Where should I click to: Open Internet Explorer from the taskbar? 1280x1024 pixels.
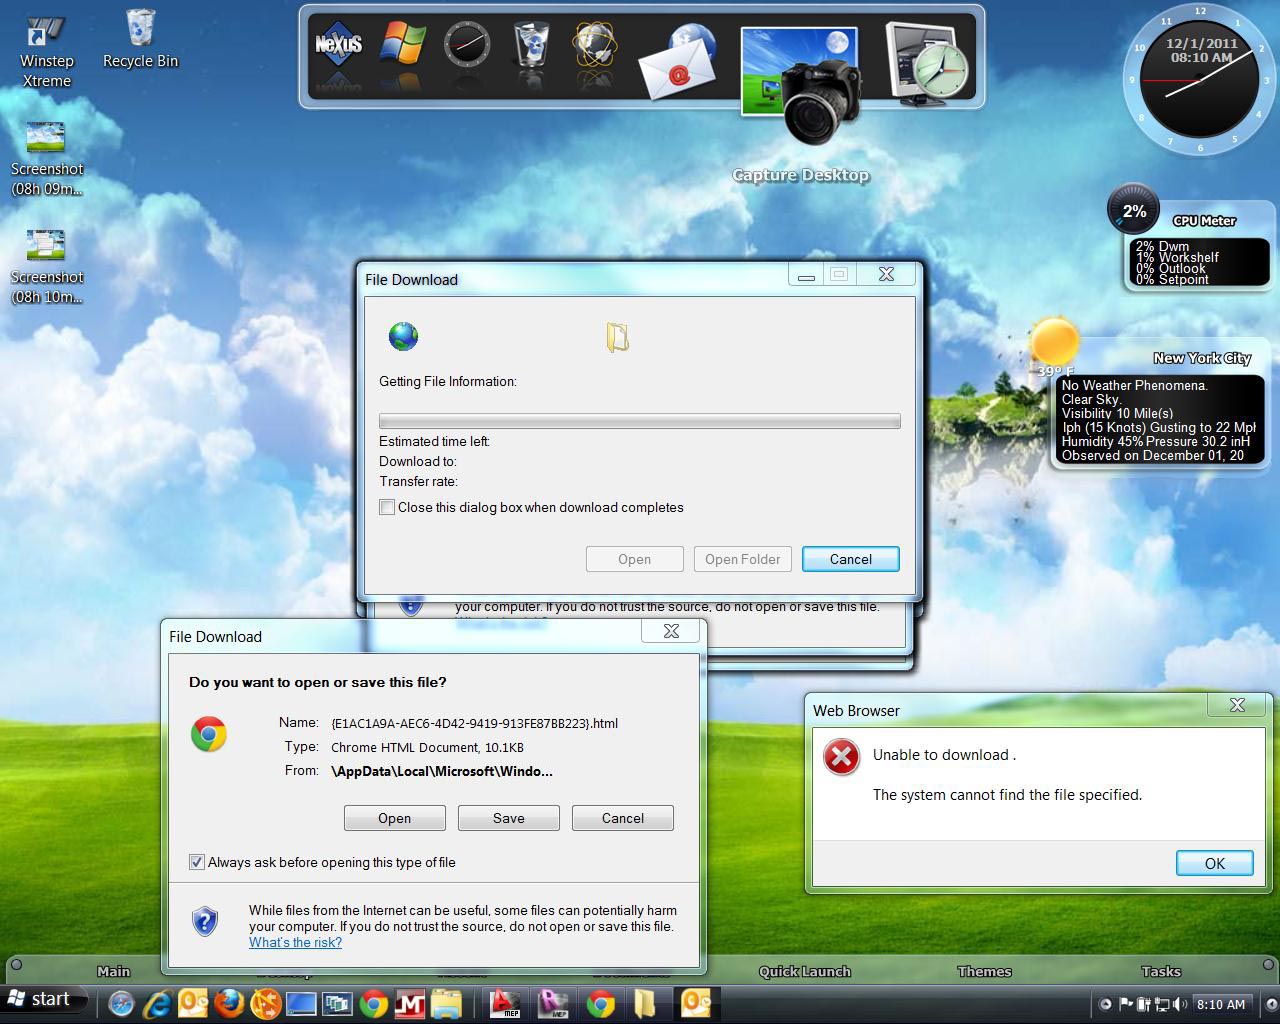pyautogui.click(x=157, y=1003)
